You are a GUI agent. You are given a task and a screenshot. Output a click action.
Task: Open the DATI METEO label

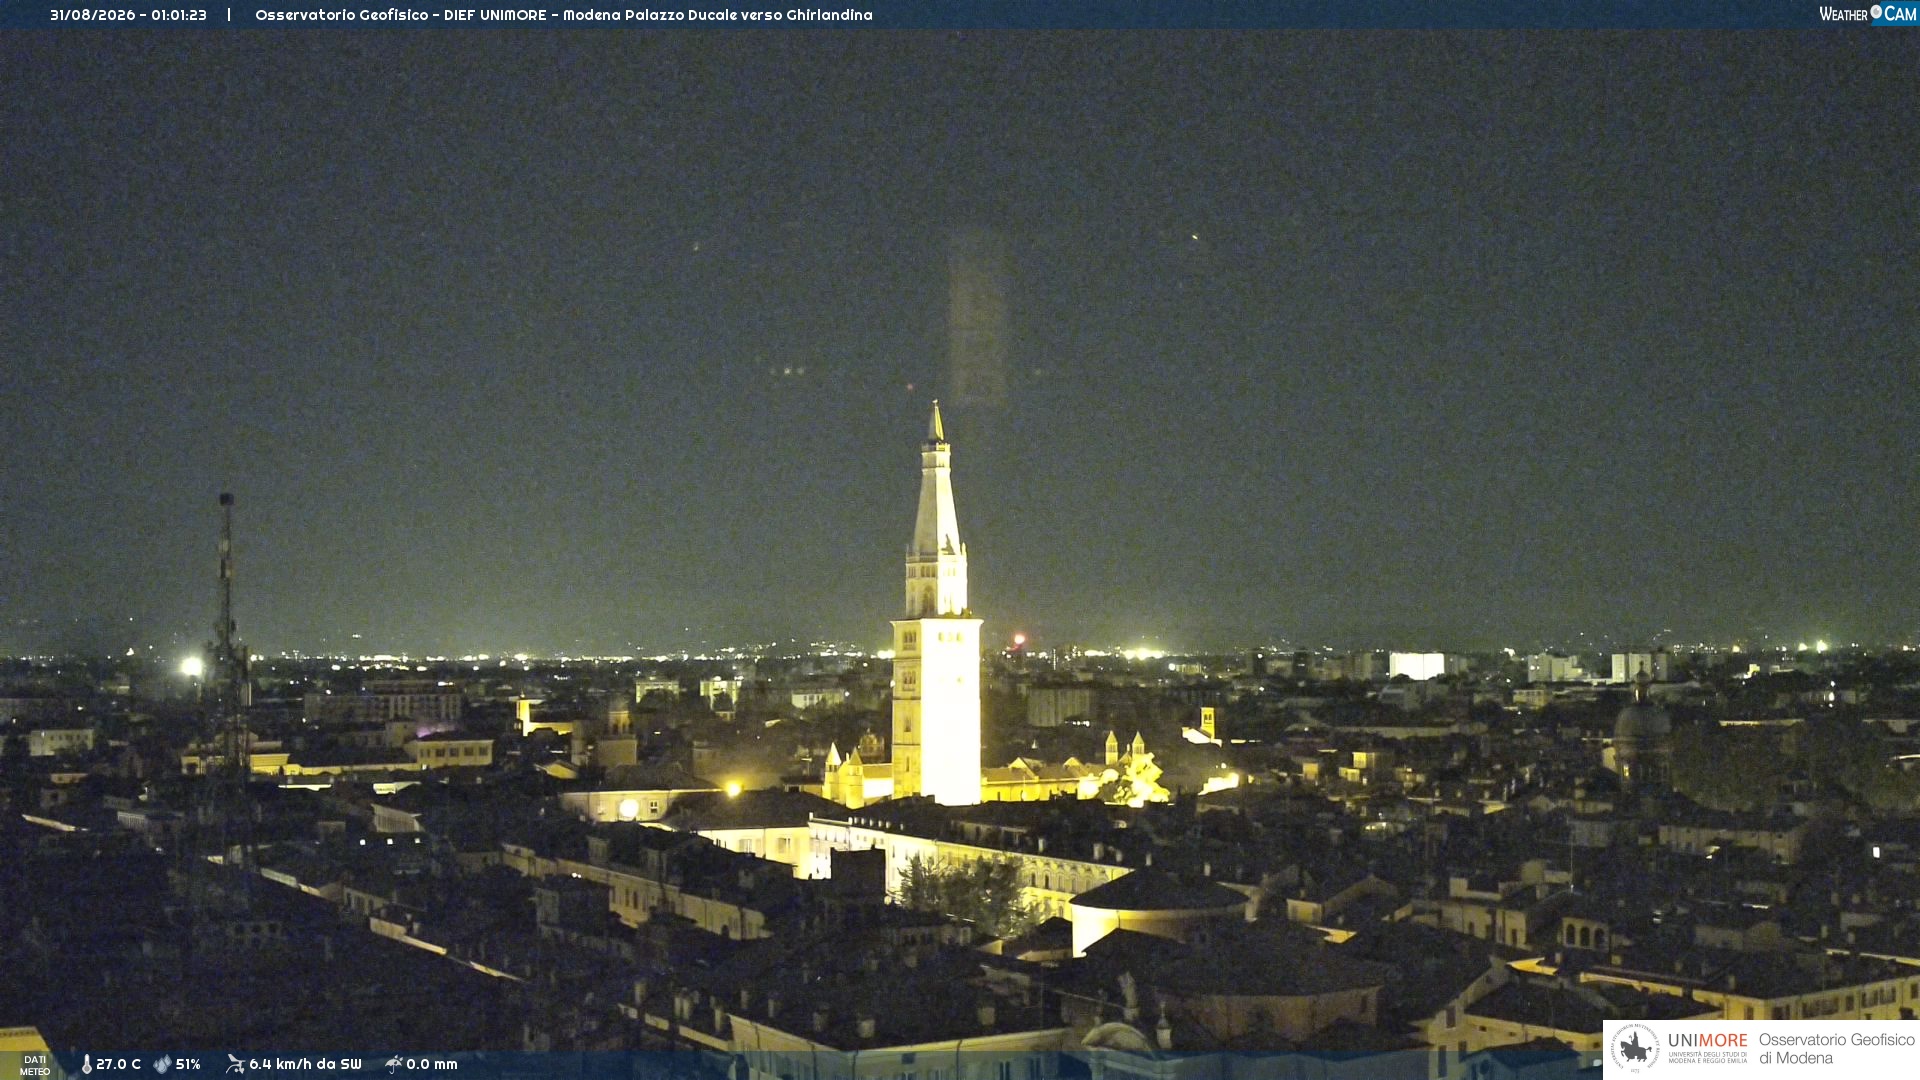tap(35, 1066)
